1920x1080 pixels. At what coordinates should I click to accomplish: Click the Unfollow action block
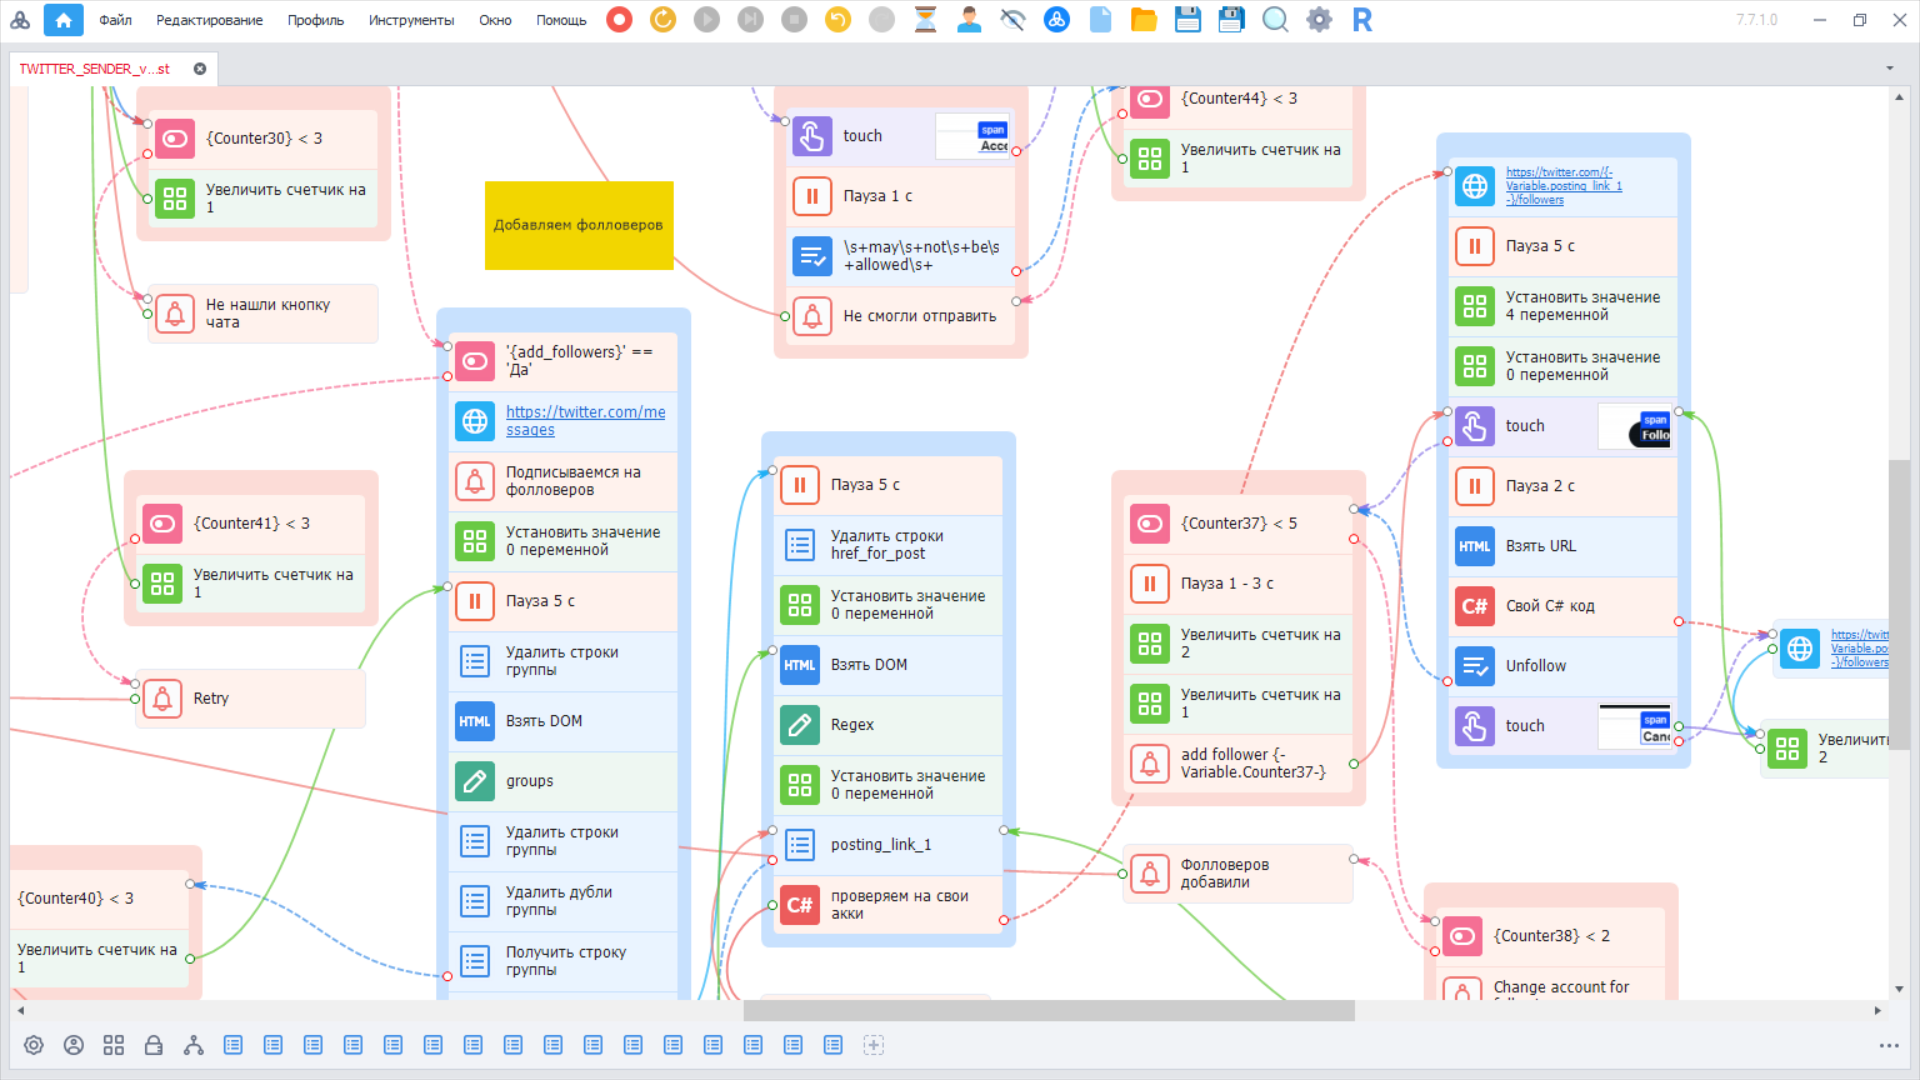coord(1535,666)
